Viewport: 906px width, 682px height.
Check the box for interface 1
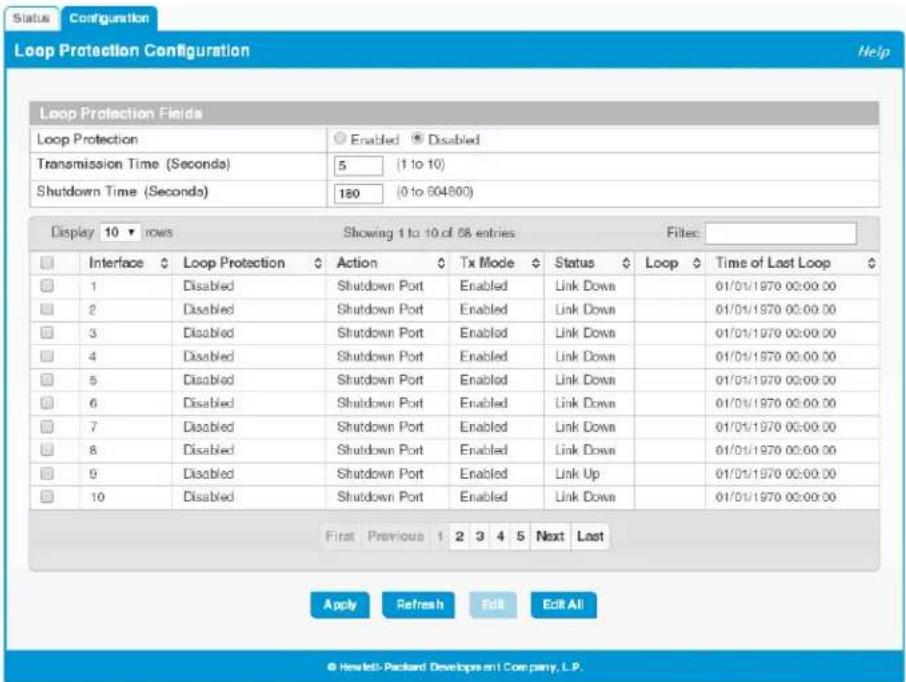pos(47,286)
